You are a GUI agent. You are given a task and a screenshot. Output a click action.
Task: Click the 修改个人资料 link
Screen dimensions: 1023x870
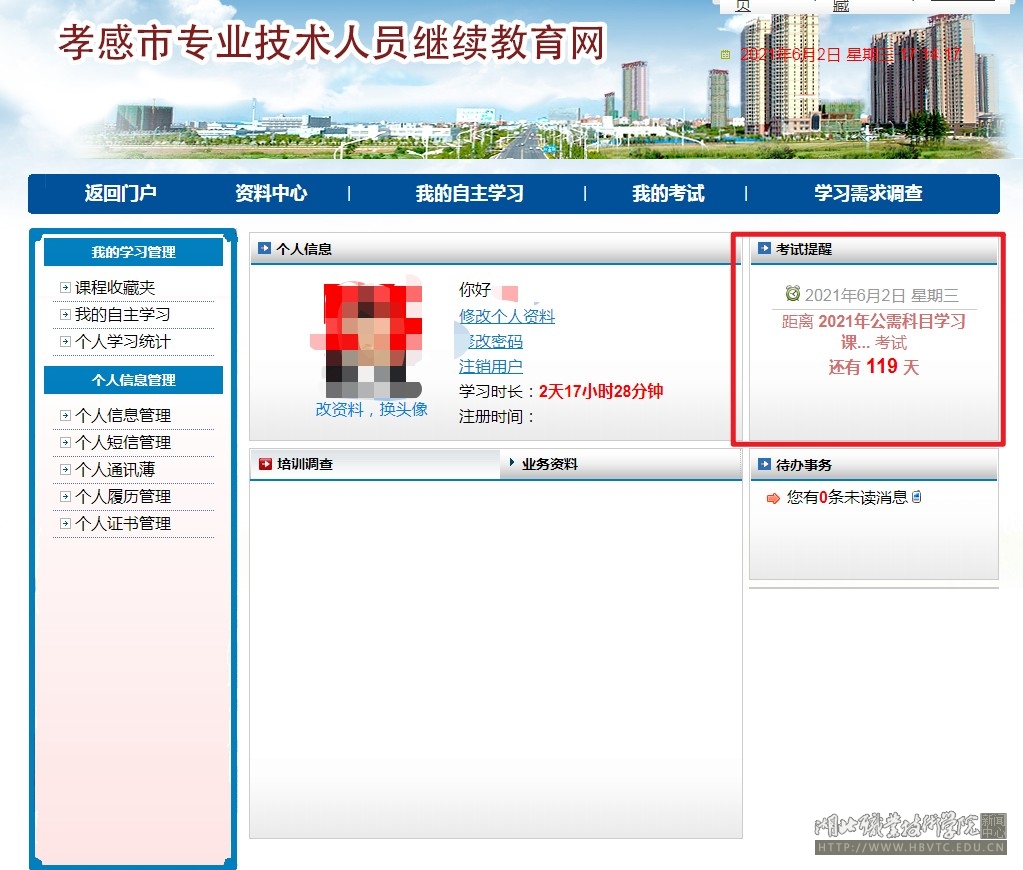pyautogui.click(x=506, y=316)
